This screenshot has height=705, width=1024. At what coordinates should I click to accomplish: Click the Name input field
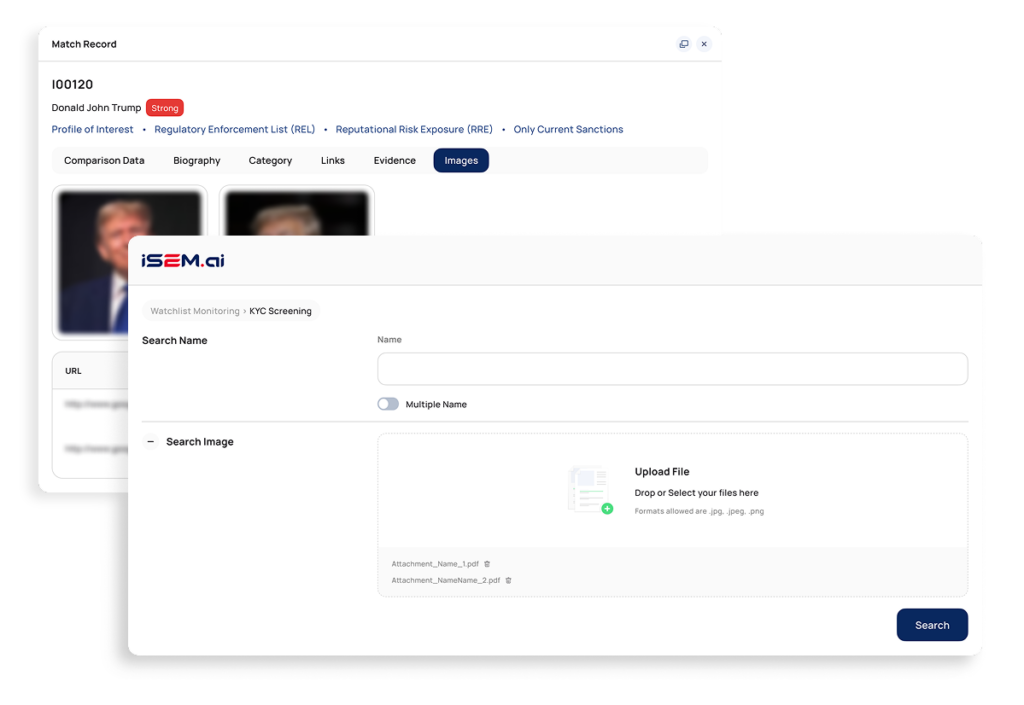click(671, 368)
